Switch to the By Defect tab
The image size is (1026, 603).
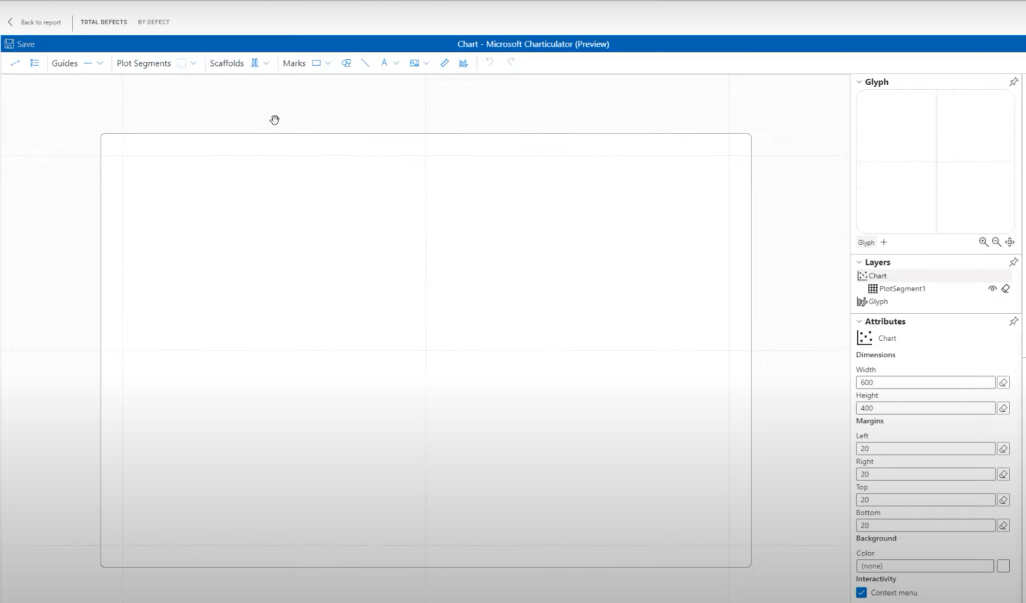pyautogui.click(x=153, y=22)
